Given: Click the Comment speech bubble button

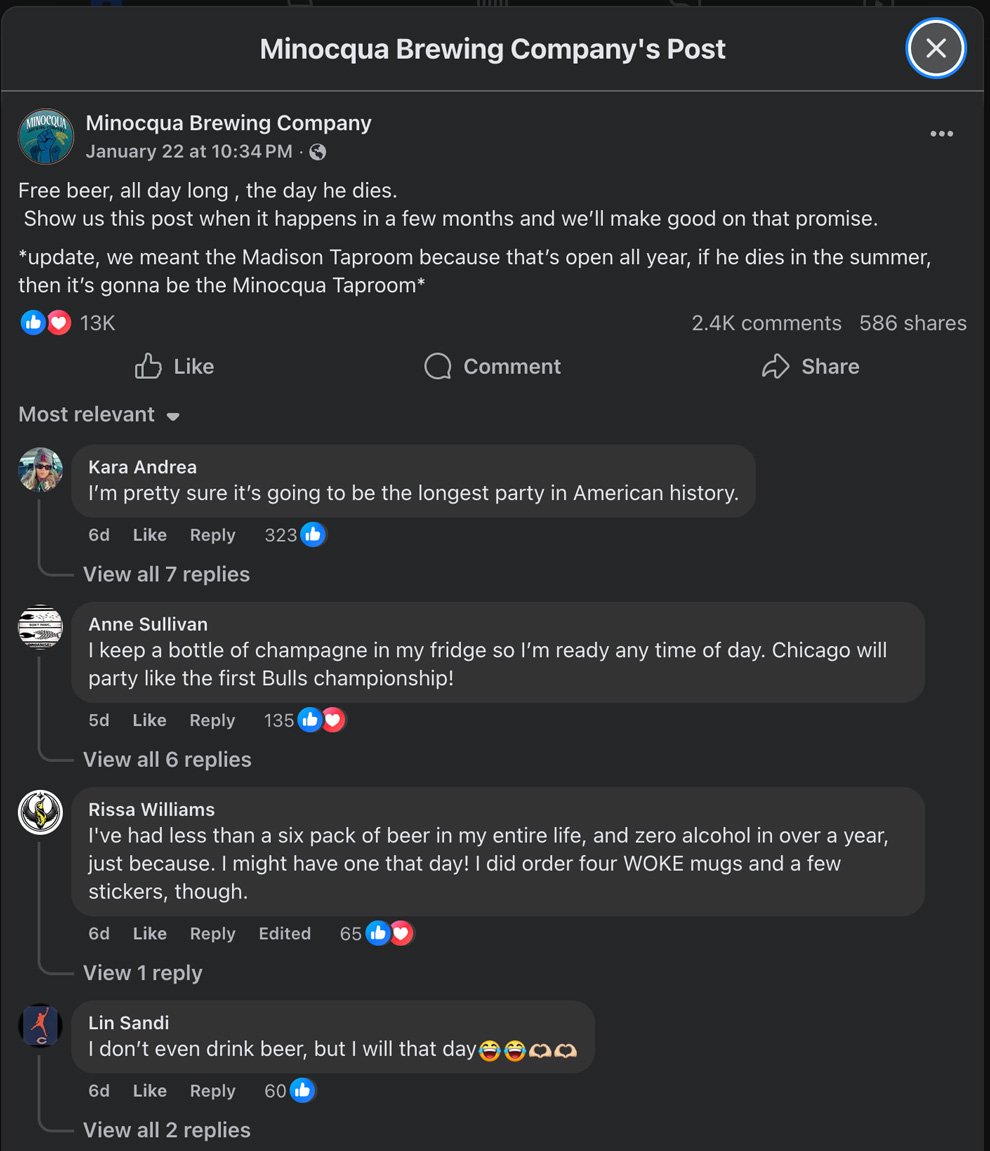Looking at the screenshot, I should click(x=492, y=367).
